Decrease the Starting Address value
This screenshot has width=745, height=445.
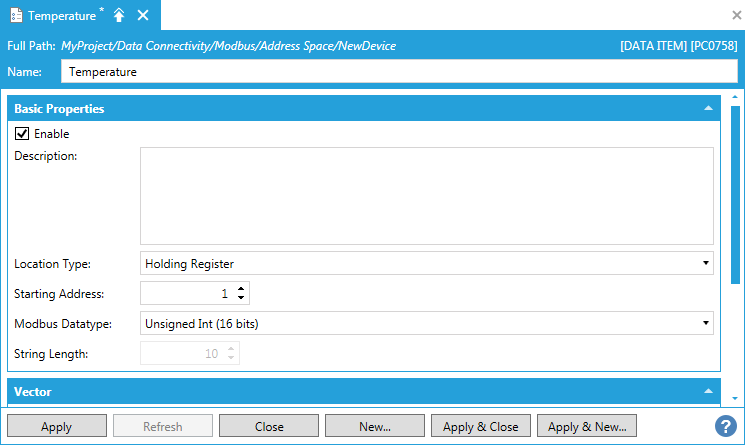coord(241,298)
